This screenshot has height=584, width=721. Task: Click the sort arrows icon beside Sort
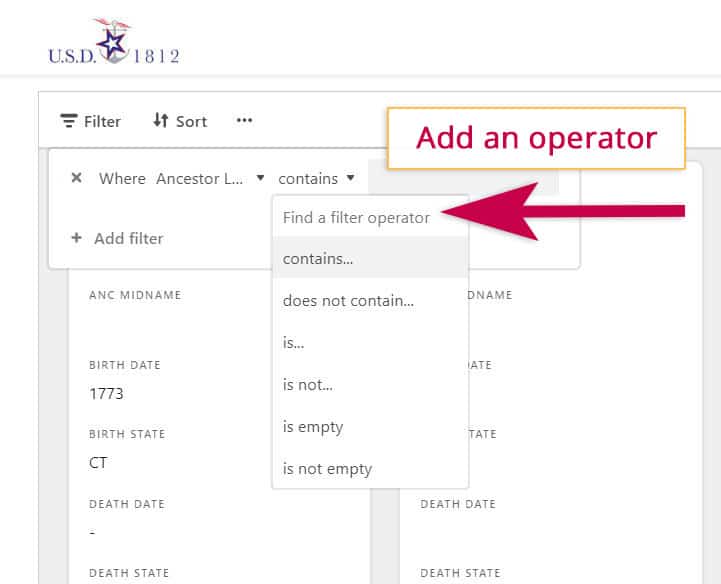(160, 120)
